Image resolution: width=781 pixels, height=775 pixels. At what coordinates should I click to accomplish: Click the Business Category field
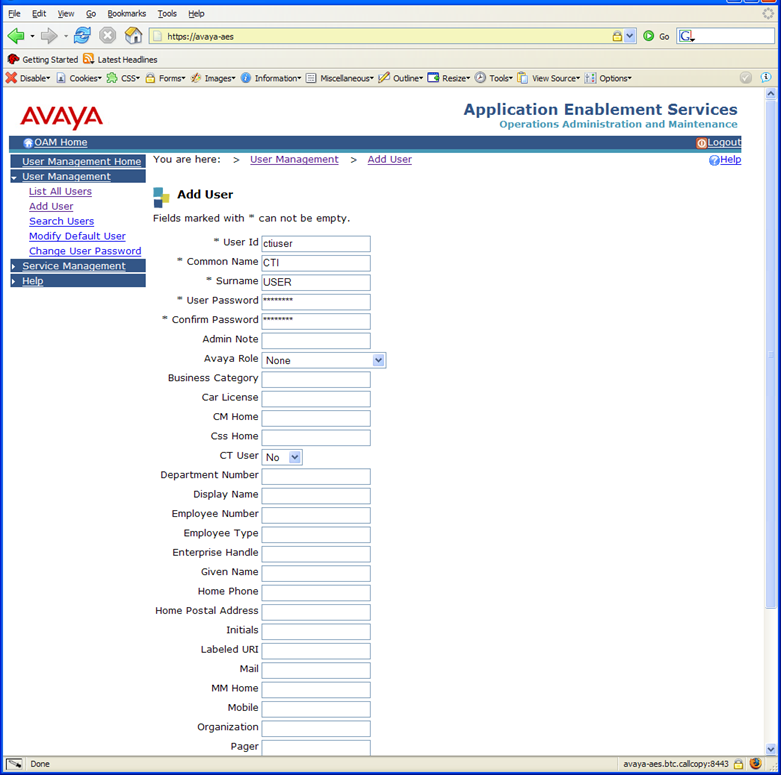(x=316, y=380)
